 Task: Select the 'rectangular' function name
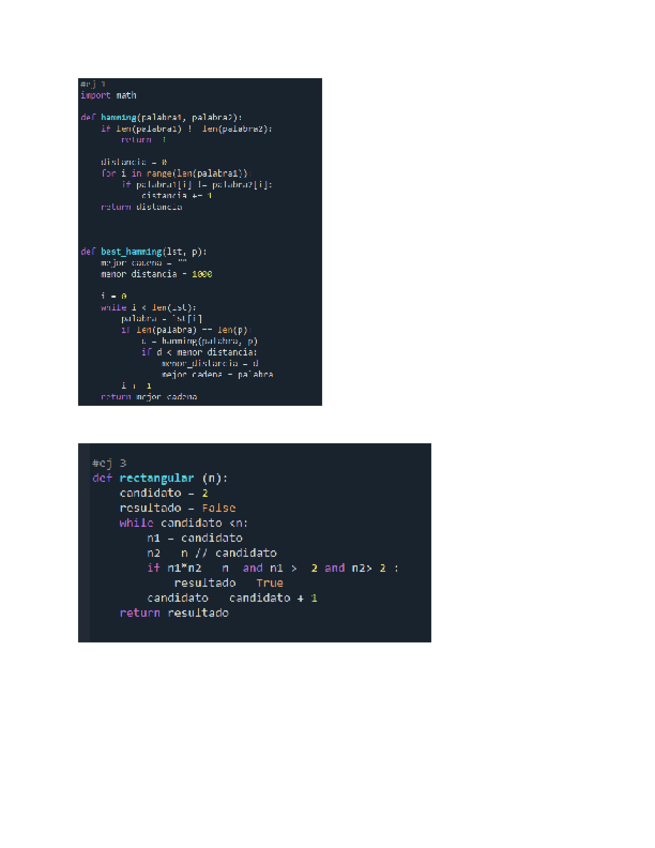pos(156,478)
